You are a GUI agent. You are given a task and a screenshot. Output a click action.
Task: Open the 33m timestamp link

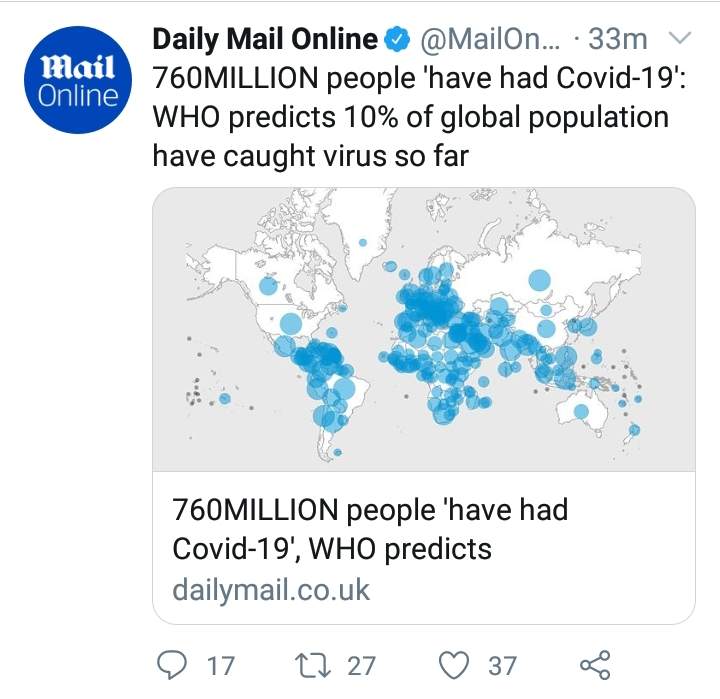618,39
